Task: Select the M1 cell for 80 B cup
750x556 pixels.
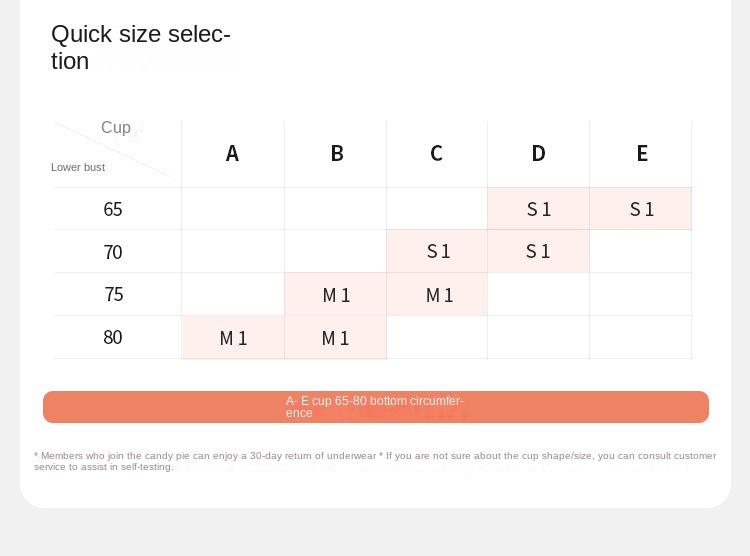Action: [335, 338]
